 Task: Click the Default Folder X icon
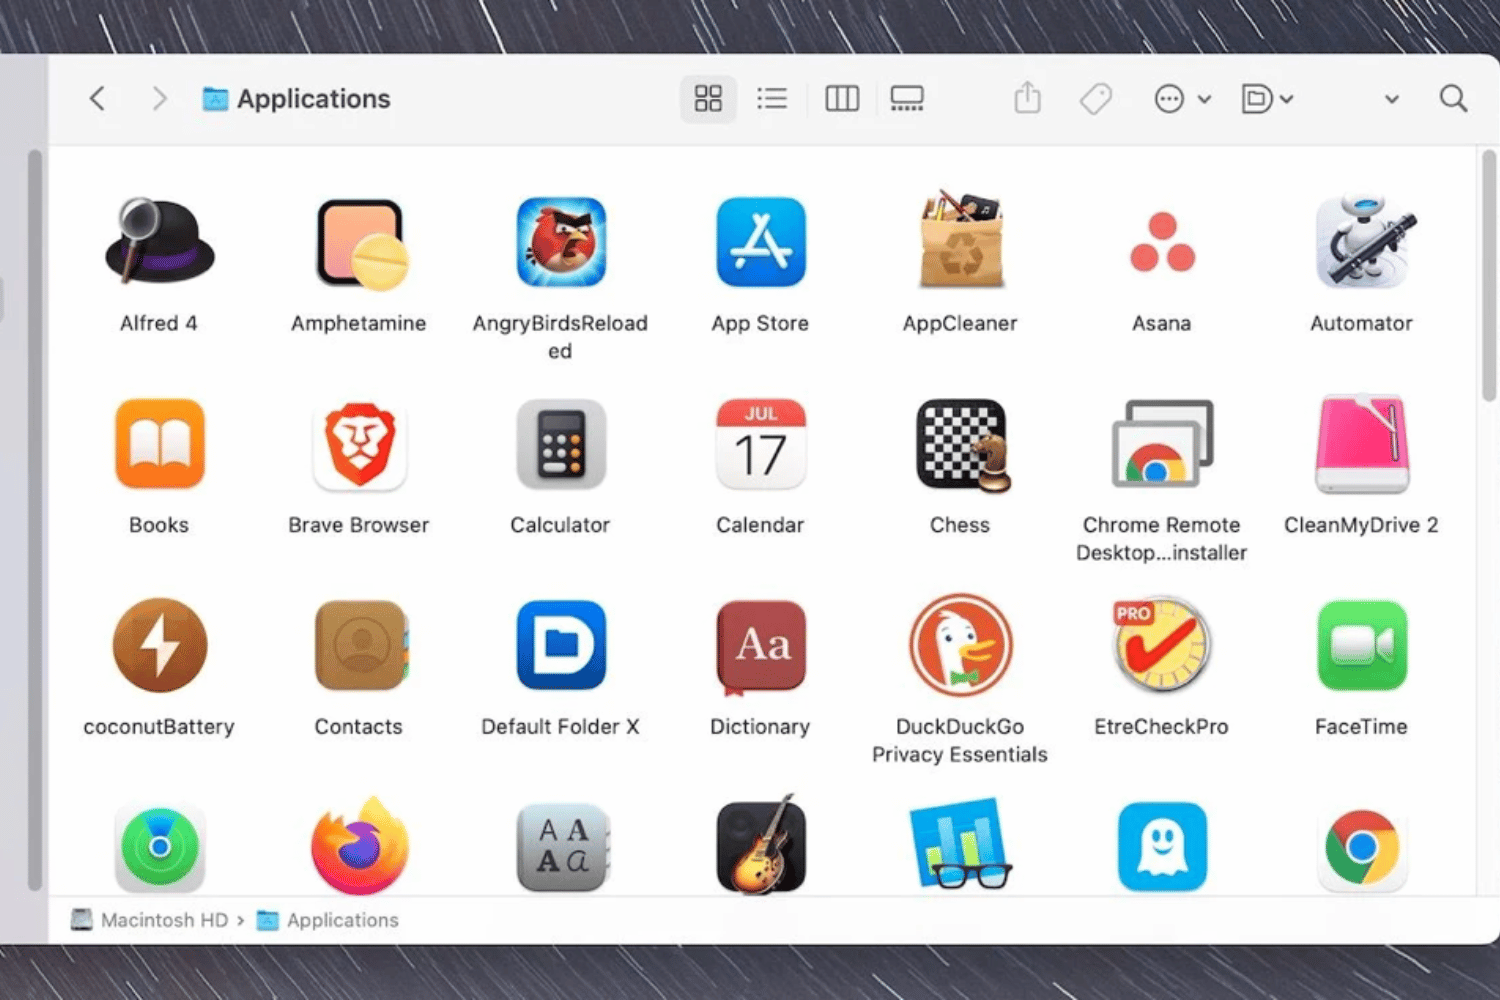point(561,645)
